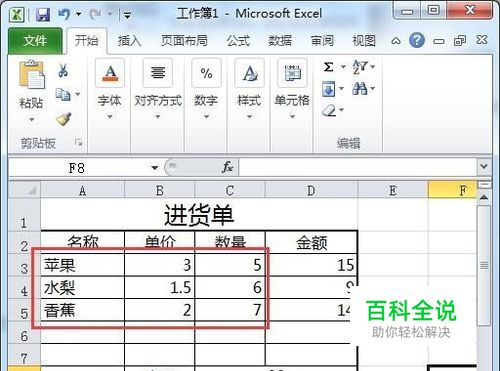Select row 6 header
Viewport: 500px width, 371px height.
coord(24,333)
